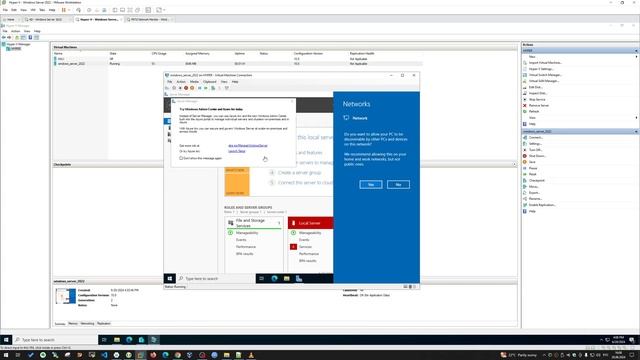This screenshot has height=360, width=640.
Task: Click Checkpoint in the VM actions list
Action: click(536, 180)
